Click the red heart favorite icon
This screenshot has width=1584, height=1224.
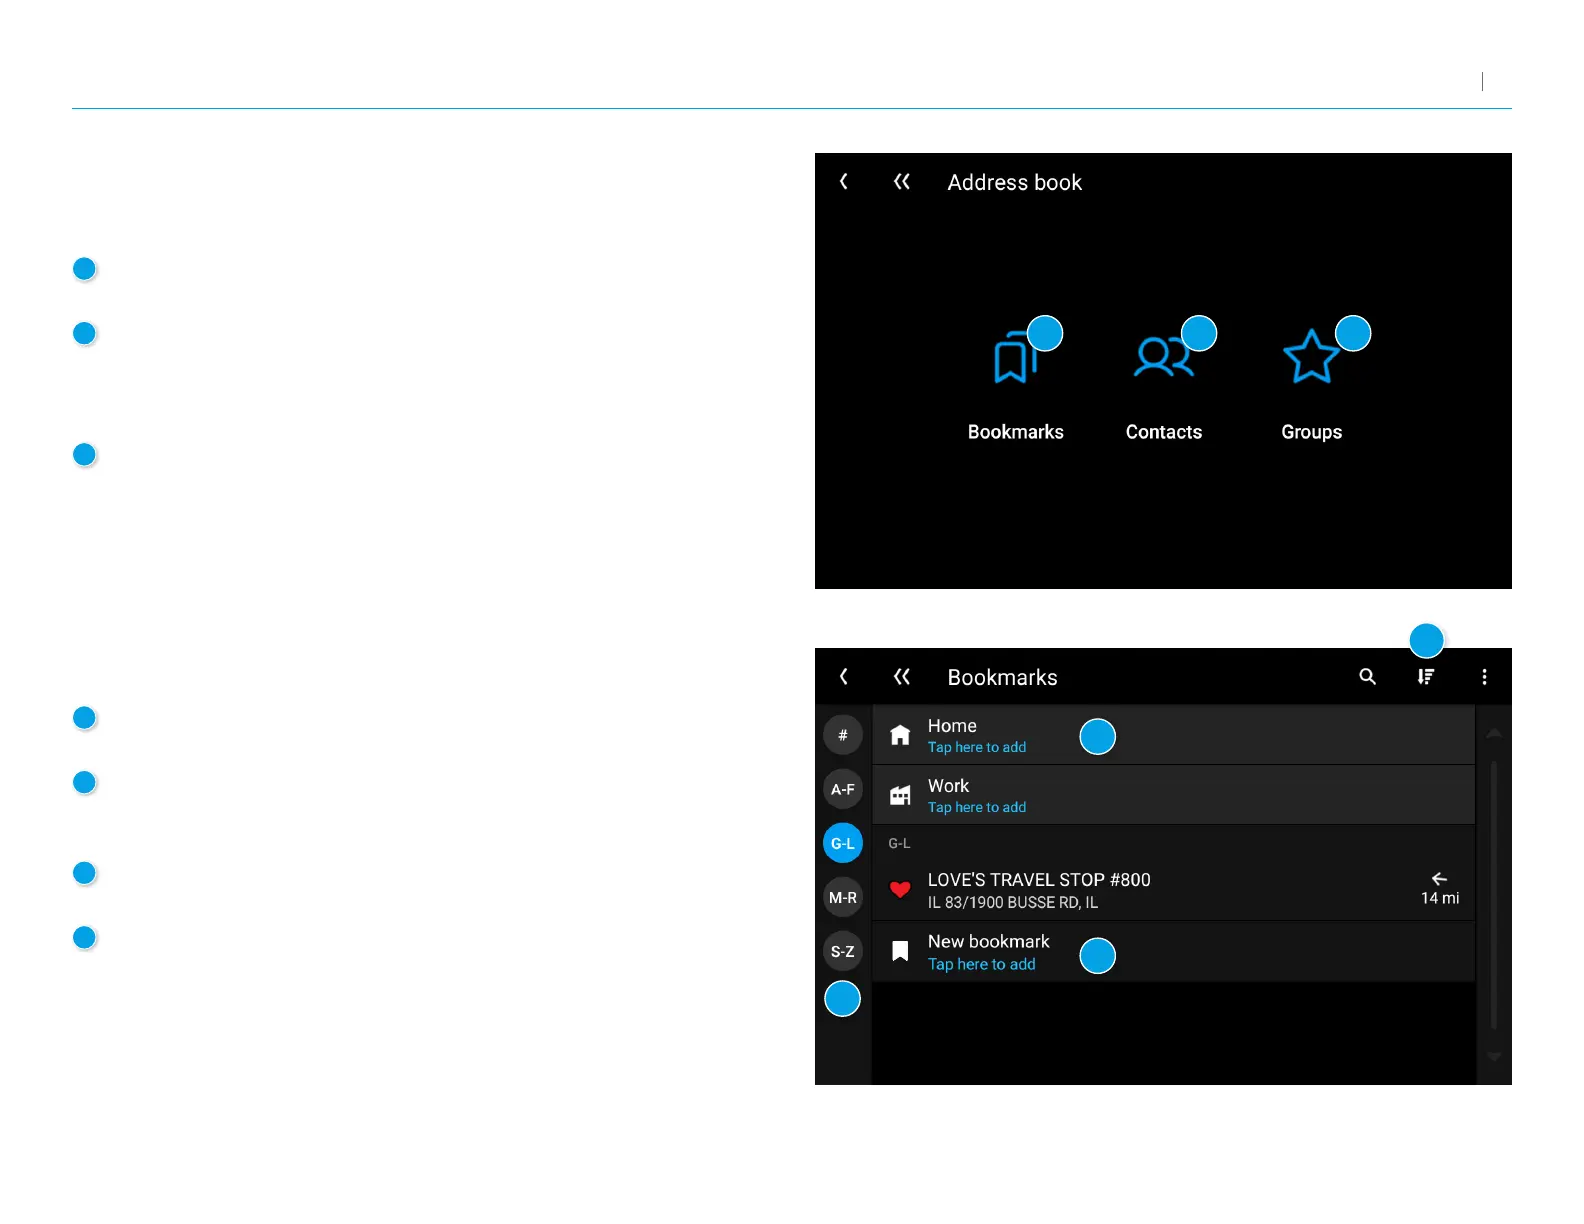click(900, 889)
